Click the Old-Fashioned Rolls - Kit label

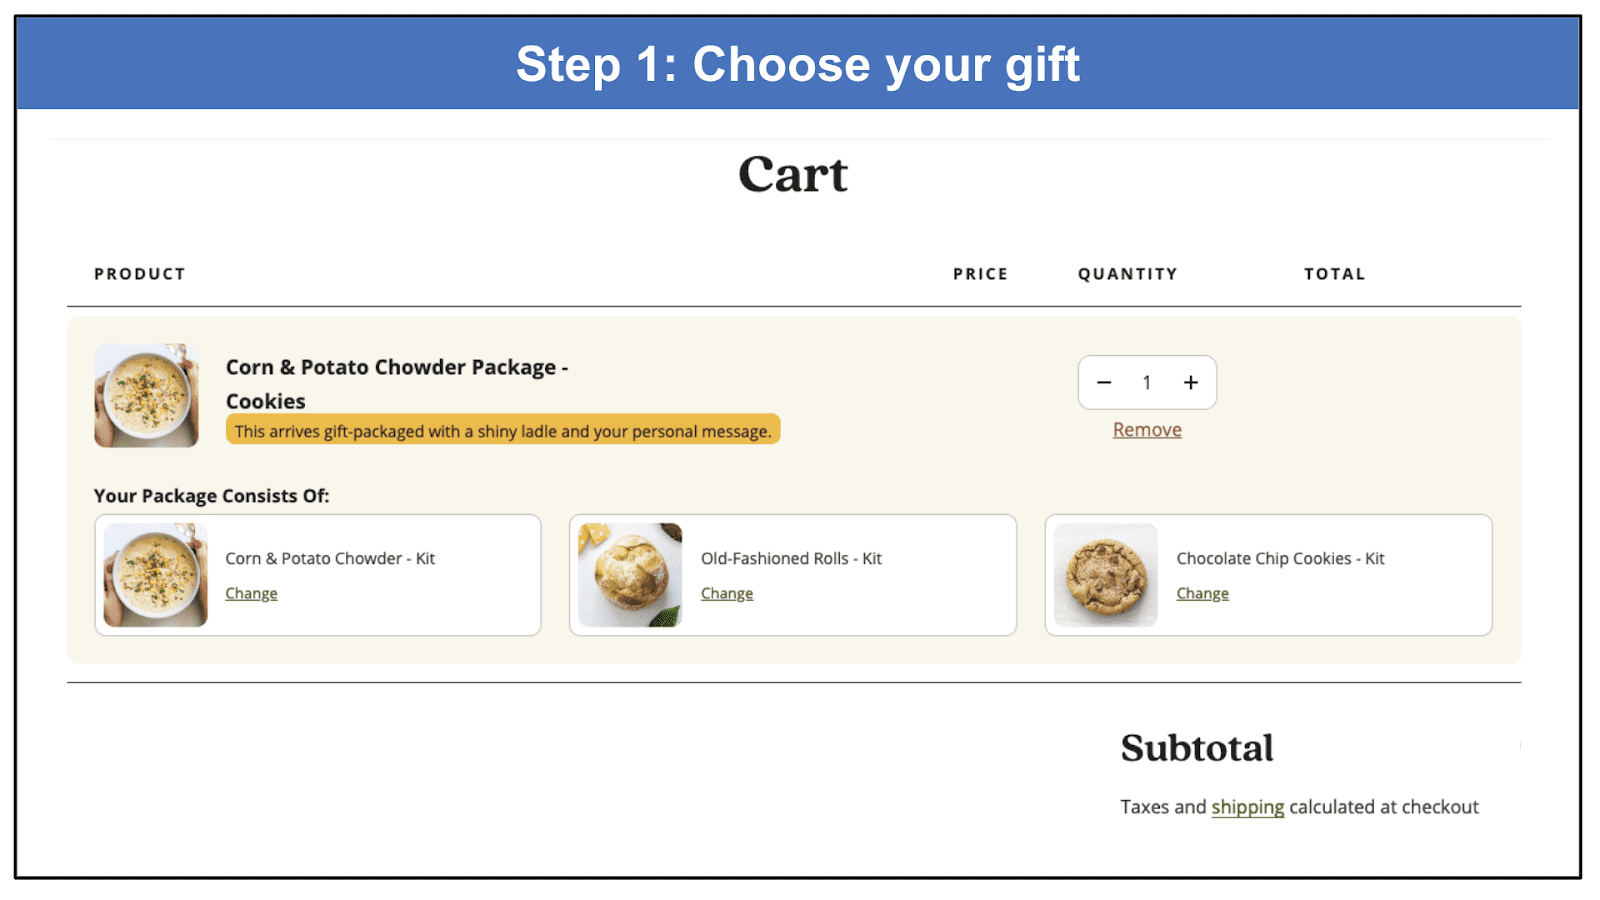(x=791, y=559)
